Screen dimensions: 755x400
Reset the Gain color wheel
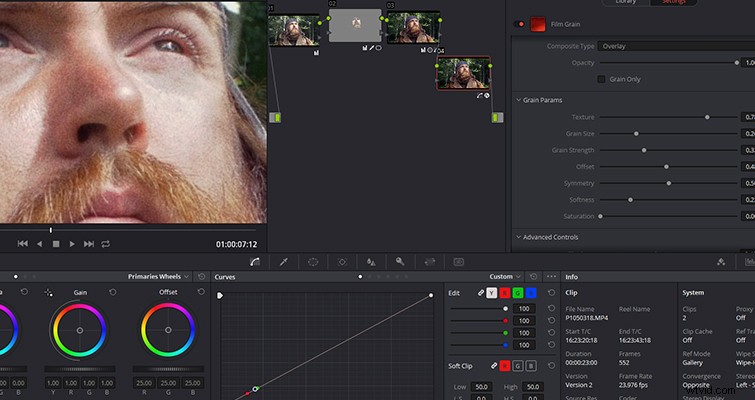(x=113, y=292)
